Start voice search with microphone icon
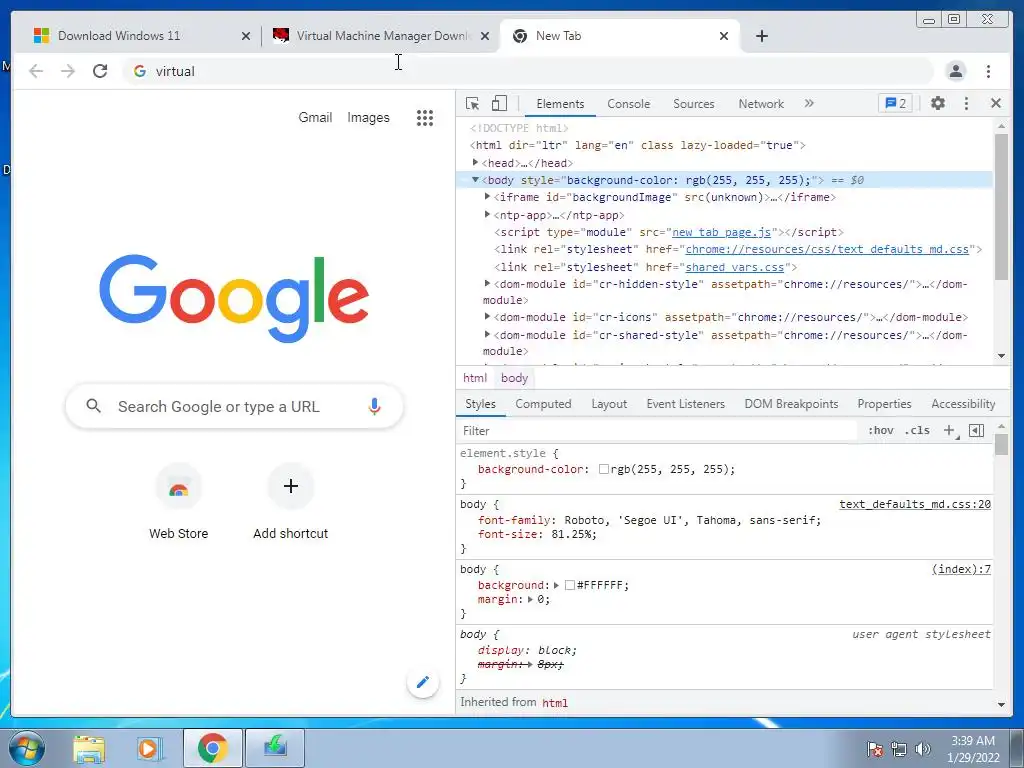The image size is (1024, 768). [x=374, y=406]
